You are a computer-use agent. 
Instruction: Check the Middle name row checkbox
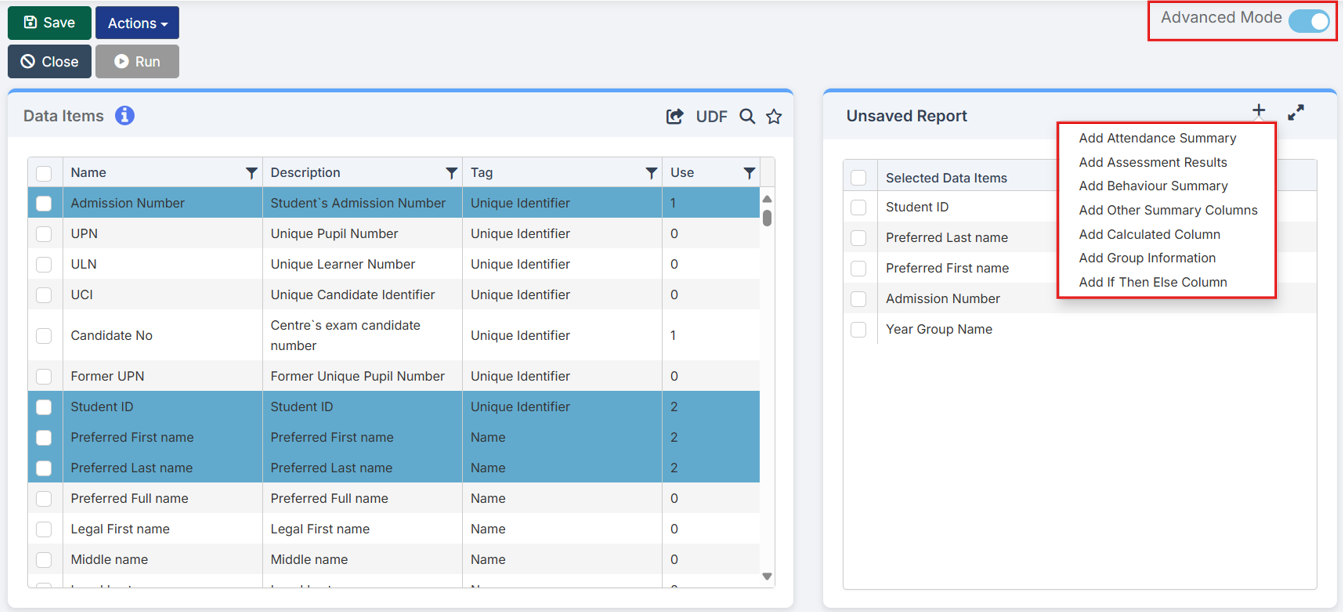click(44, 560)
